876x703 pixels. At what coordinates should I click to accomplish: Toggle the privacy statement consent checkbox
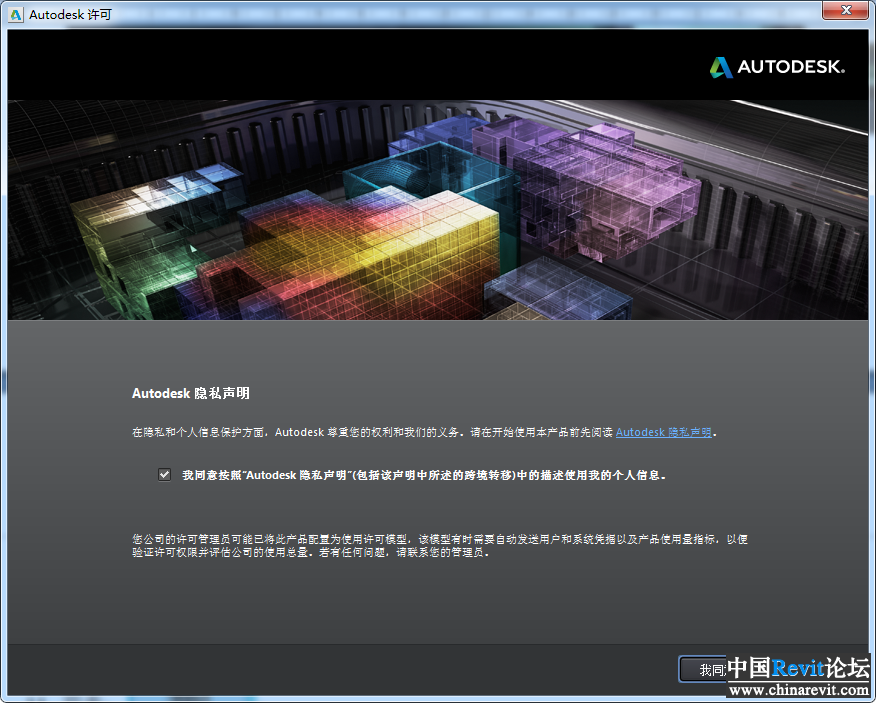click(x=165, y=475)
